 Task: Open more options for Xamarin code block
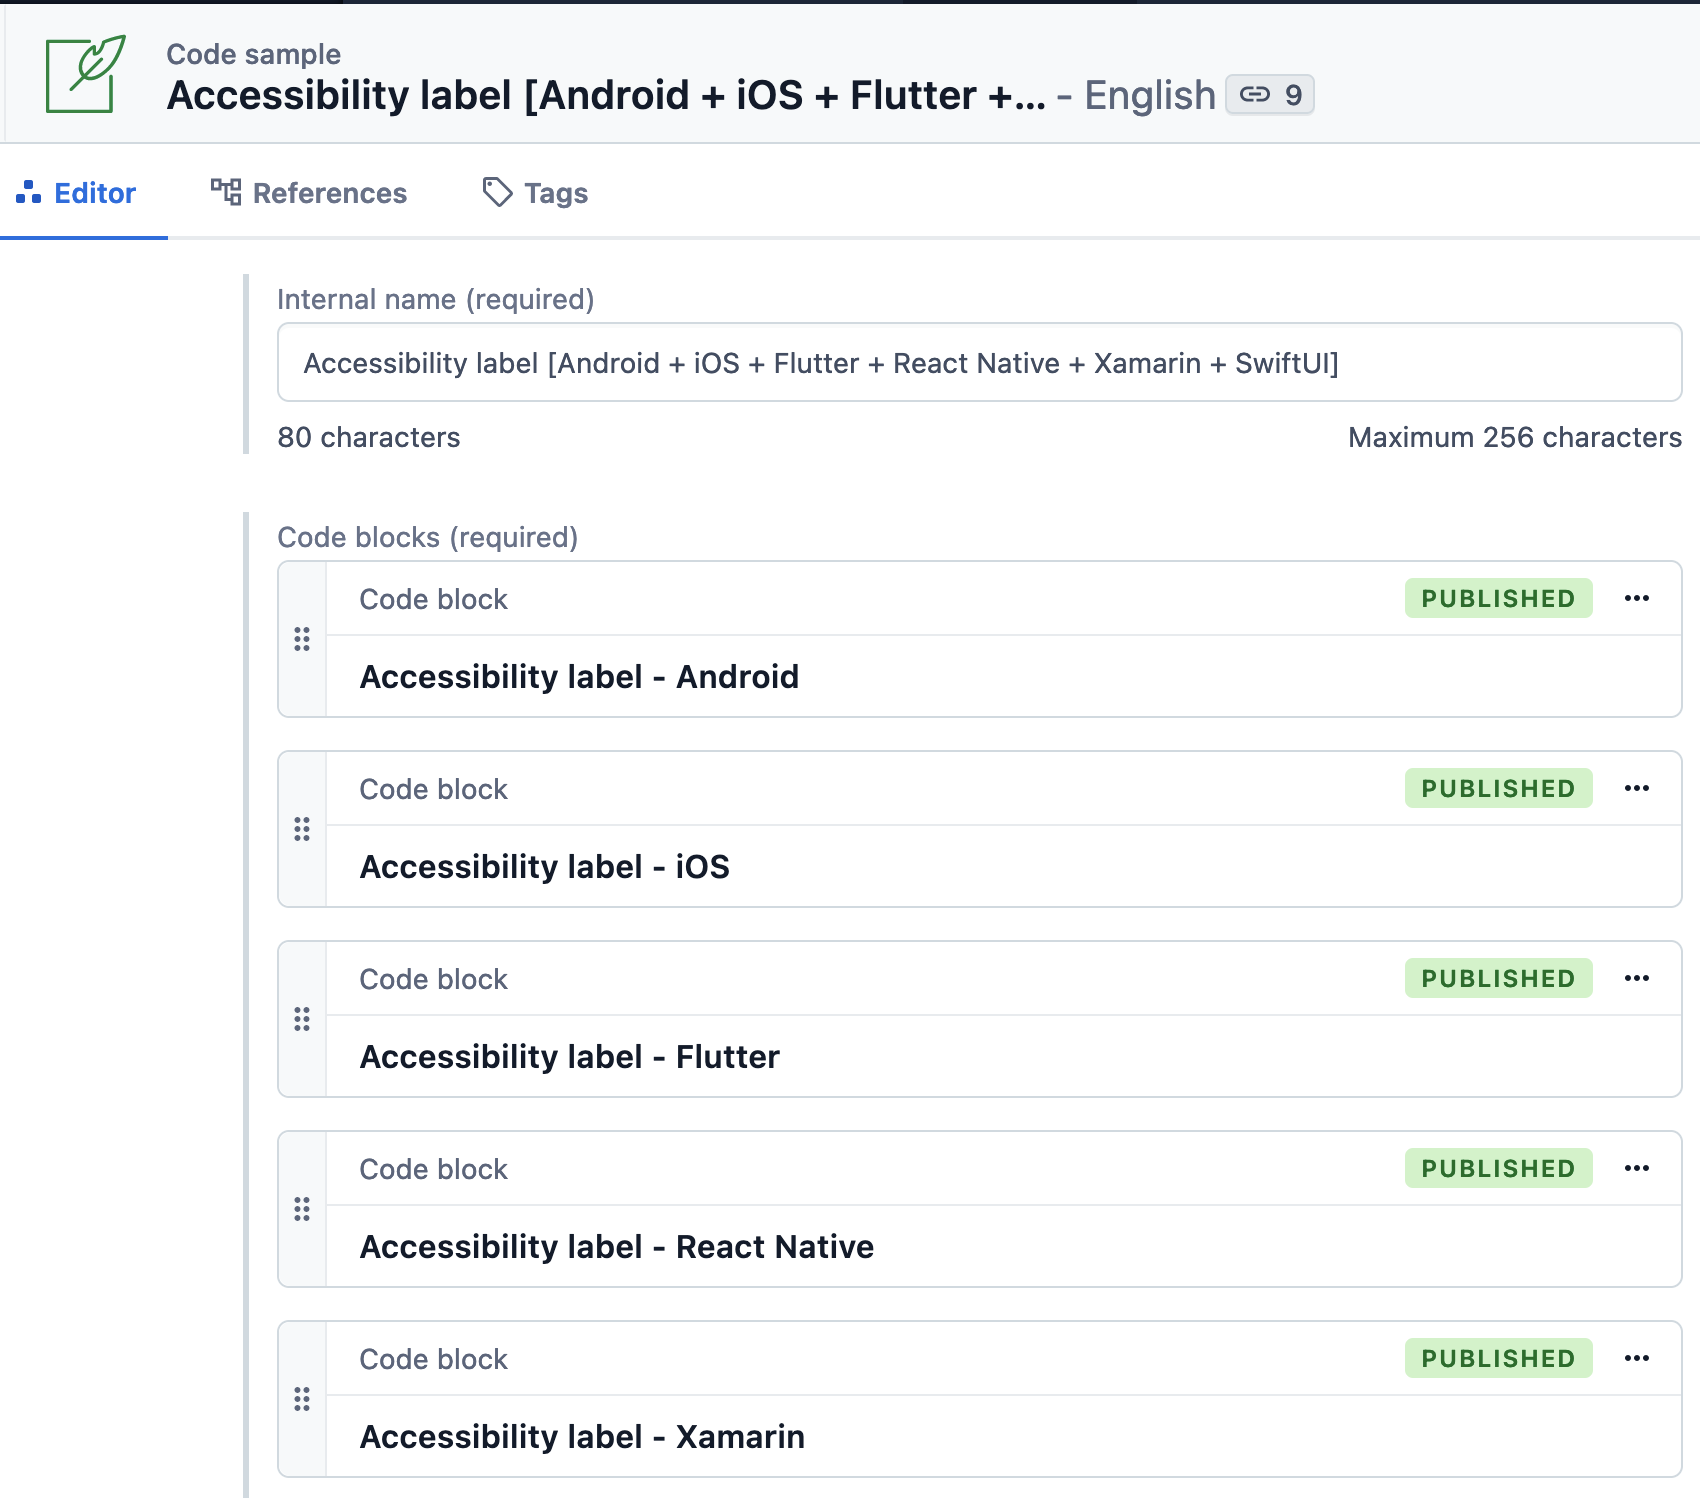(1637, 1358)
